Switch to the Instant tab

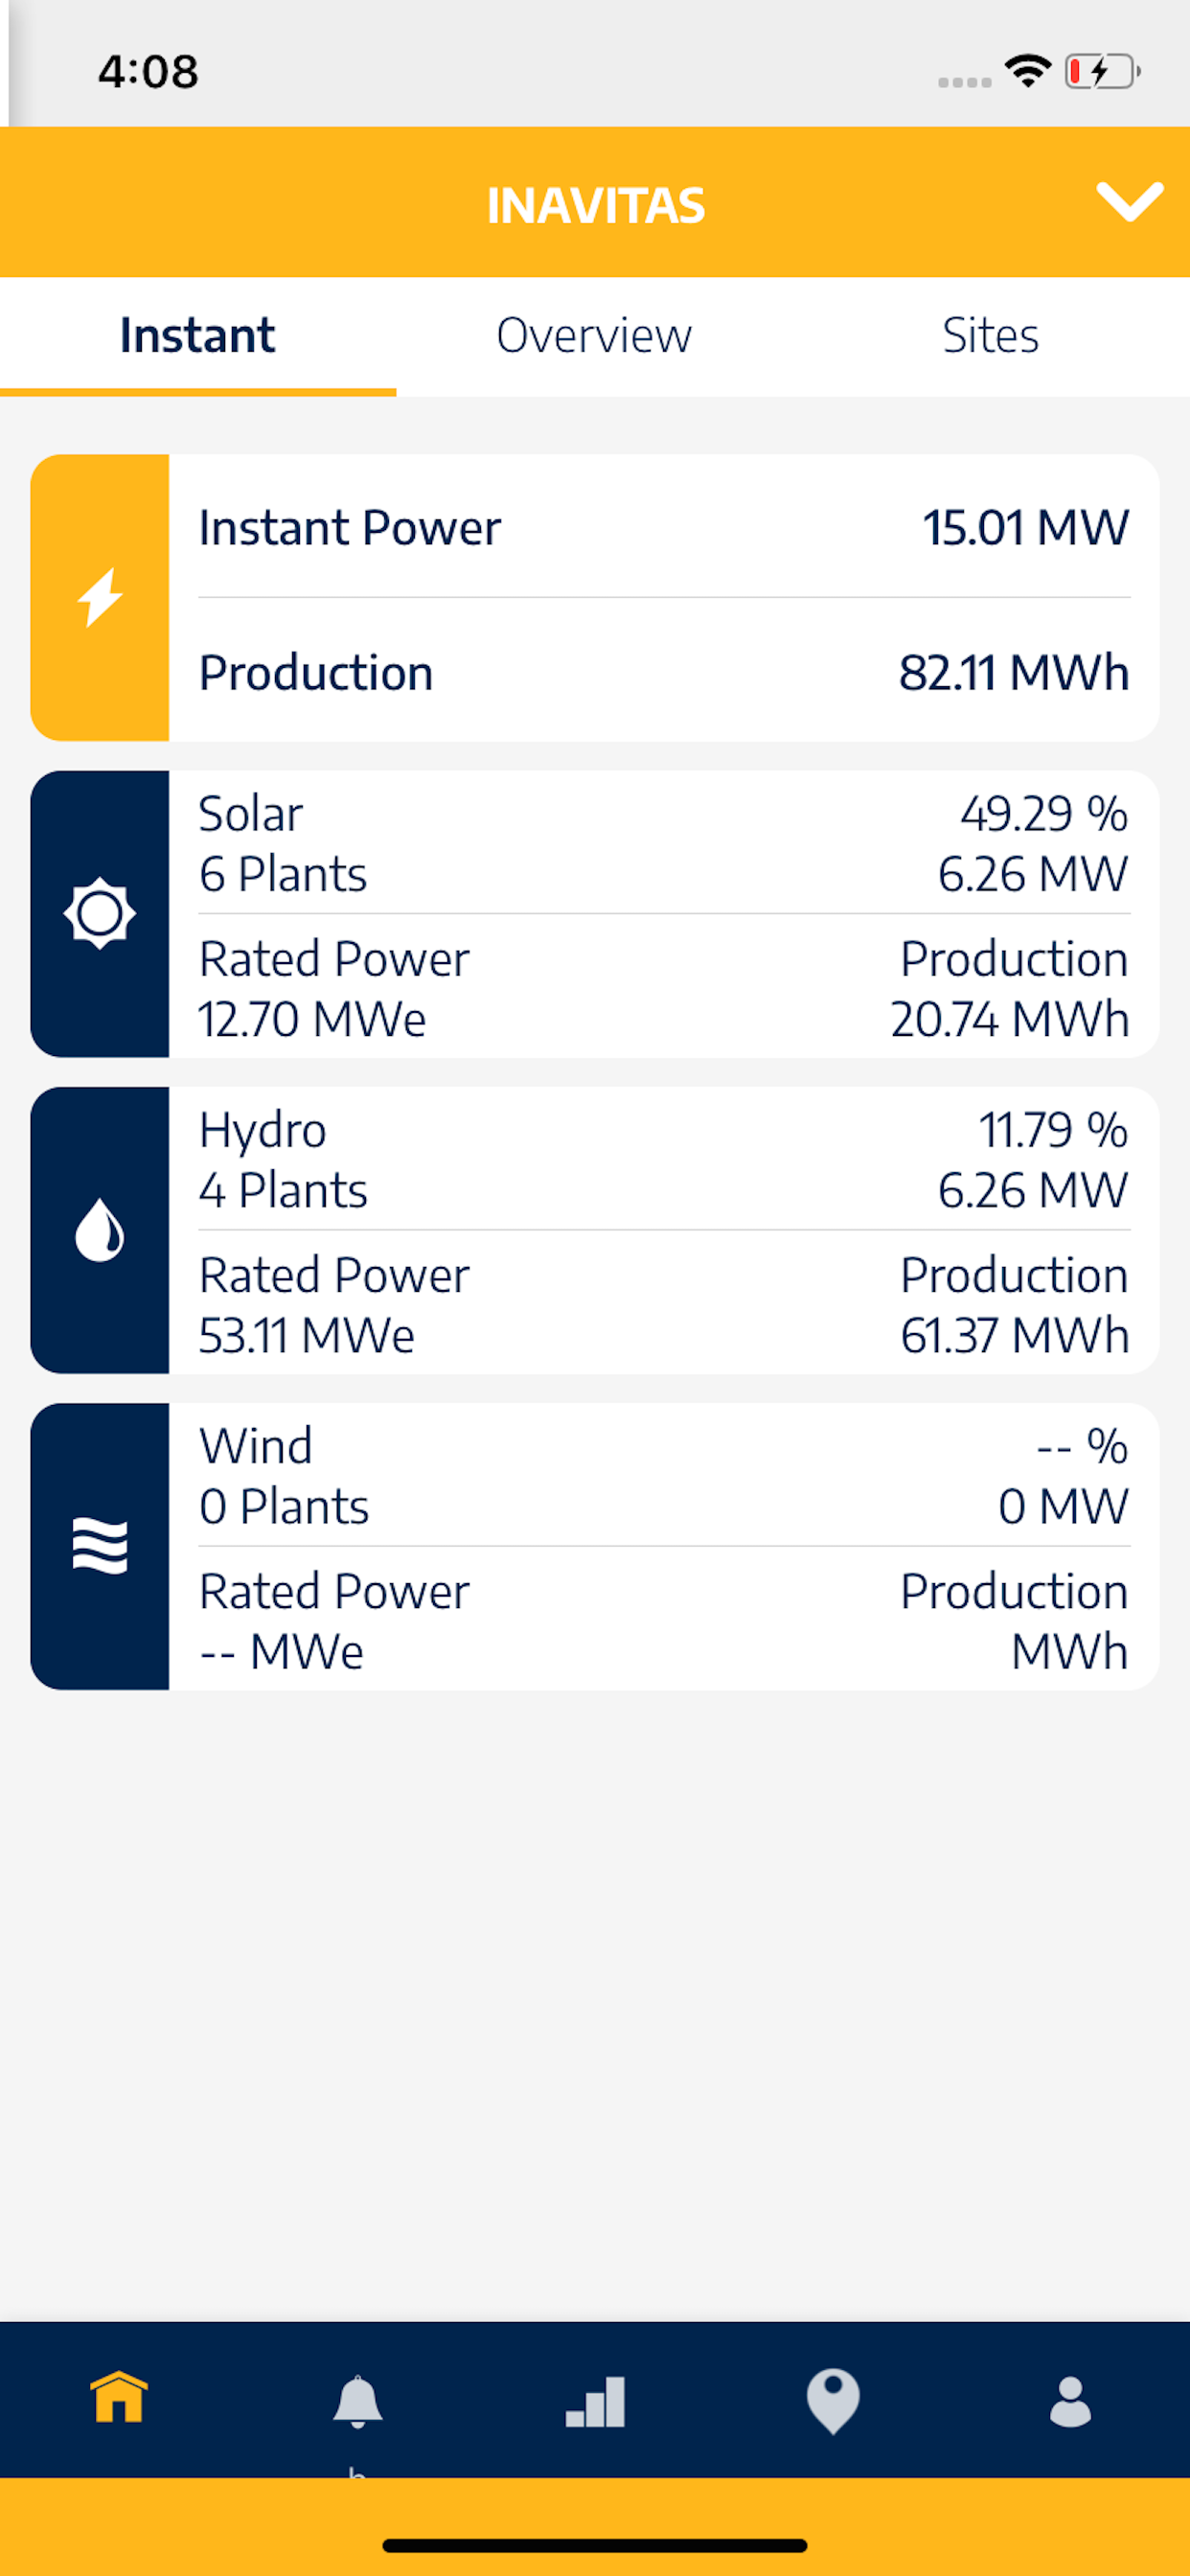click(198, 335)
